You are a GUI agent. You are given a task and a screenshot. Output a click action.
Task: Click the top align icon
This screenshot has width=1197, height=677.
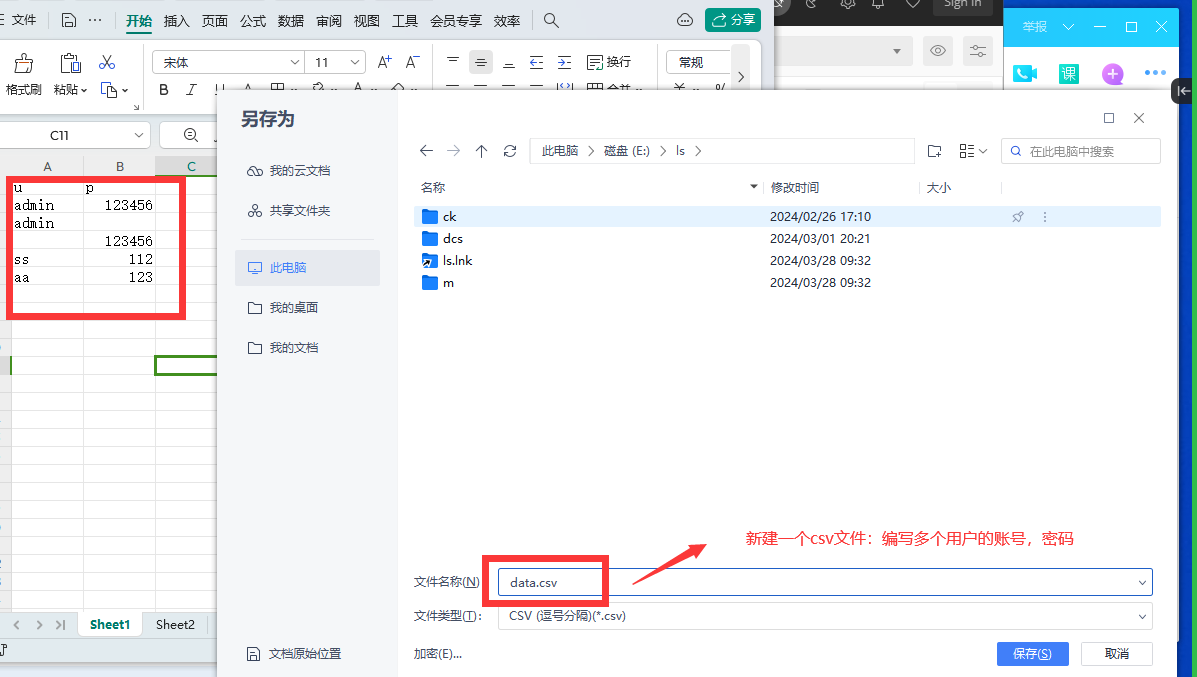point(453,60)
